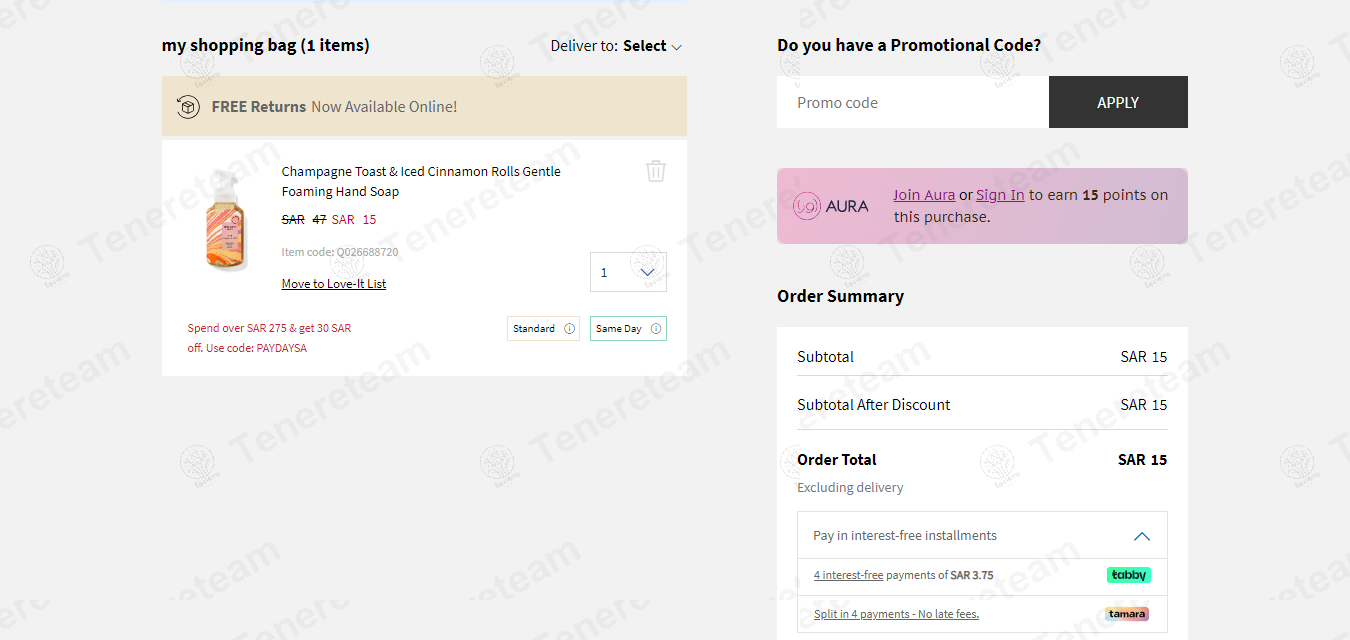Click the 4 interest-free payments link
The width and height of the screenshot is (1350, 640).
848,575
